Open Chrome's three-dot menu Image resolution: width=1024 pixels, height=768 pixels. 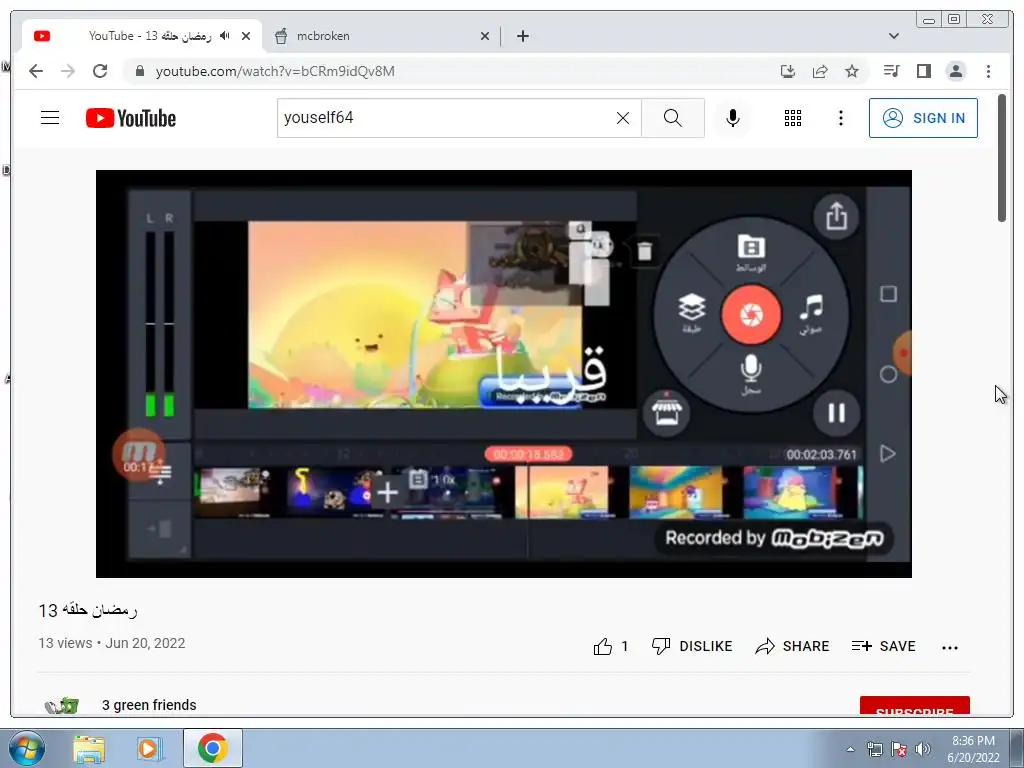coord(988,71)
